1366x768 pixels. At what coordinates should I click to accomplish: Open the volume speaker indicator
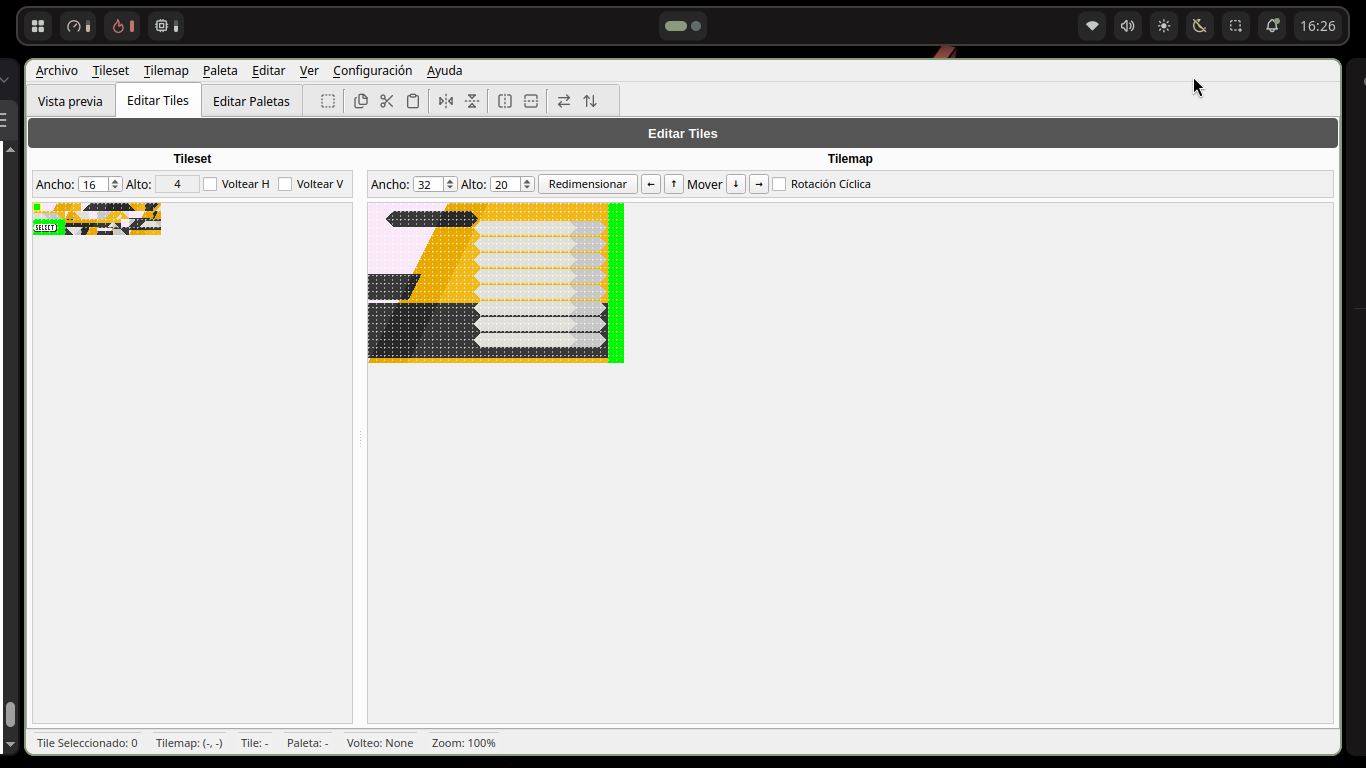(x=1128, y=26)
